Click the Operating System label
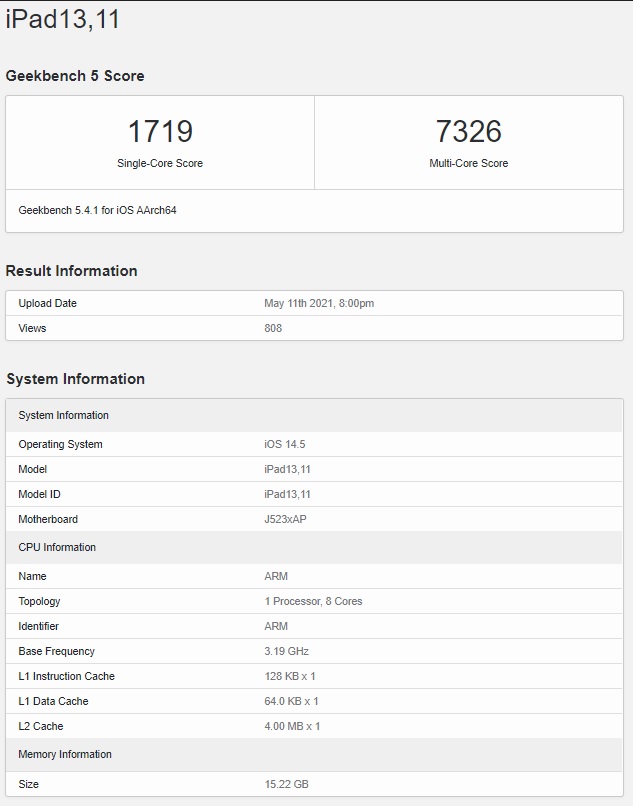The width and height of the screenshot is (633, 806). (x=61, y=444)
